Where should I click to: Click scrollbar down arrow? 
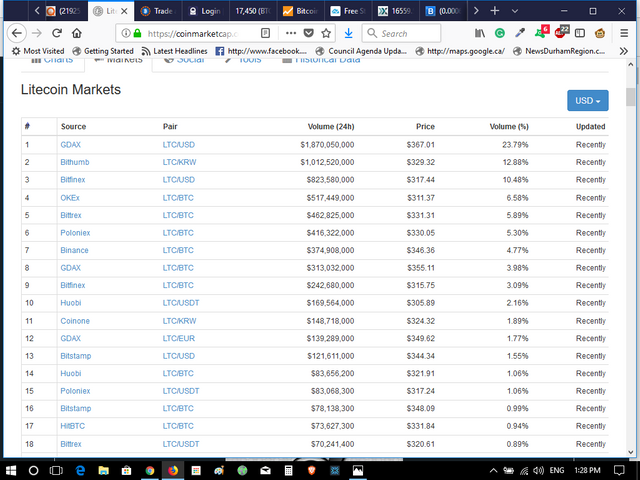(x=631, y=452)
